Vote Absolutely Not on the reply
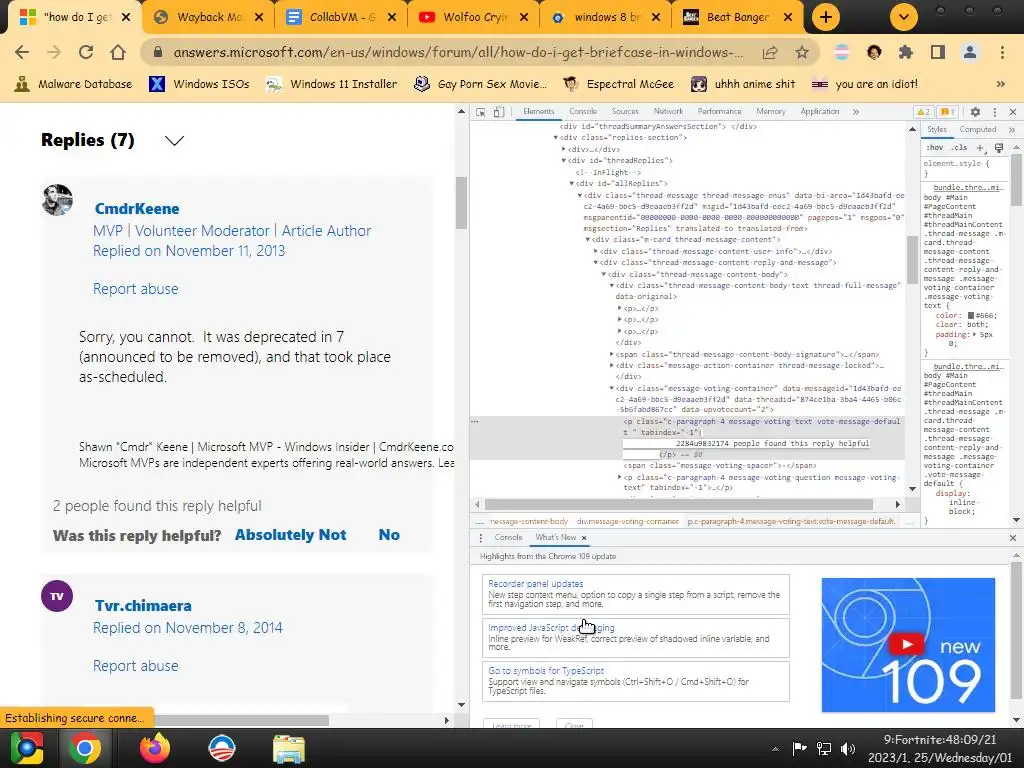The width and height of the screenshot is (1024, 768). (x=291, y=535)
